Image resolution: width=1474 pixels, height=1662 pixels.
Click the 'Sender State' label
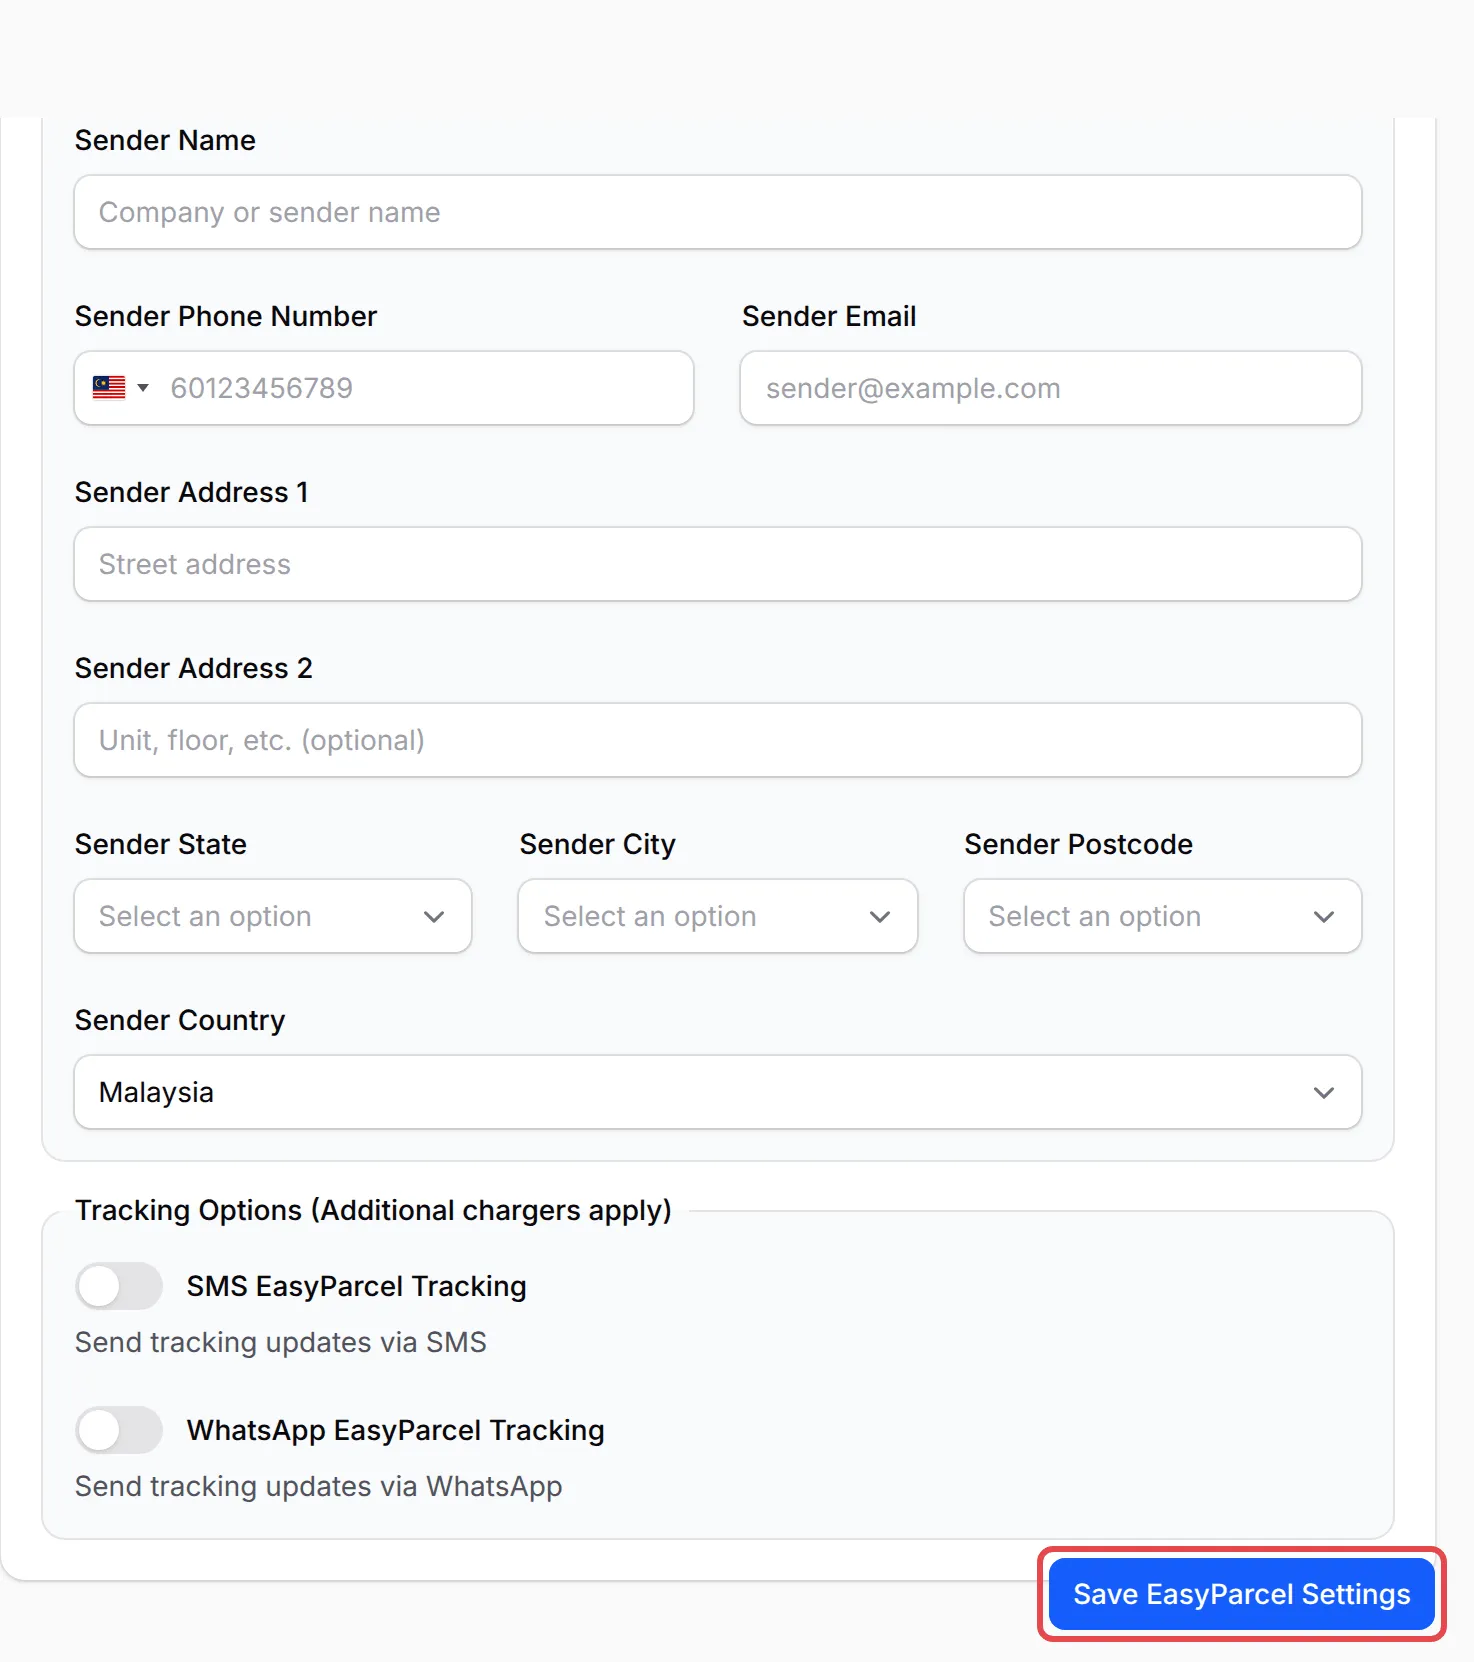coord(161,844)
